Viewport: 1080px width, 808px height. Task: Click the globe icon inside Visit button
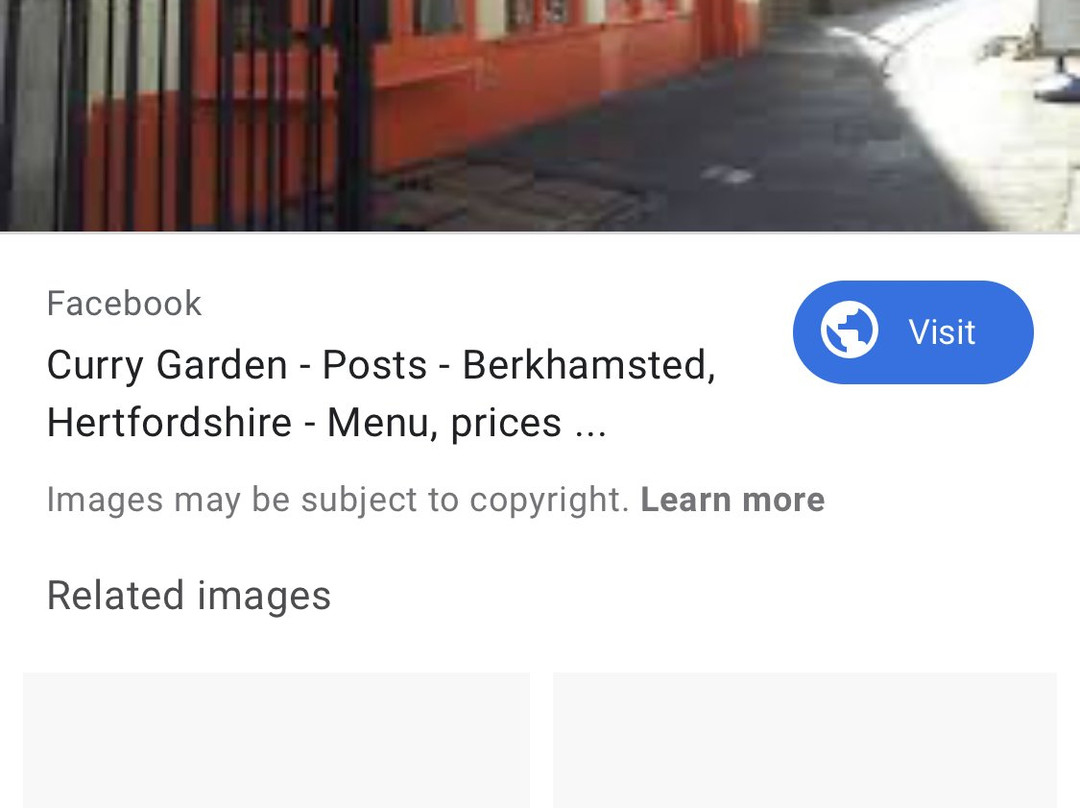[x=849, y=330]
